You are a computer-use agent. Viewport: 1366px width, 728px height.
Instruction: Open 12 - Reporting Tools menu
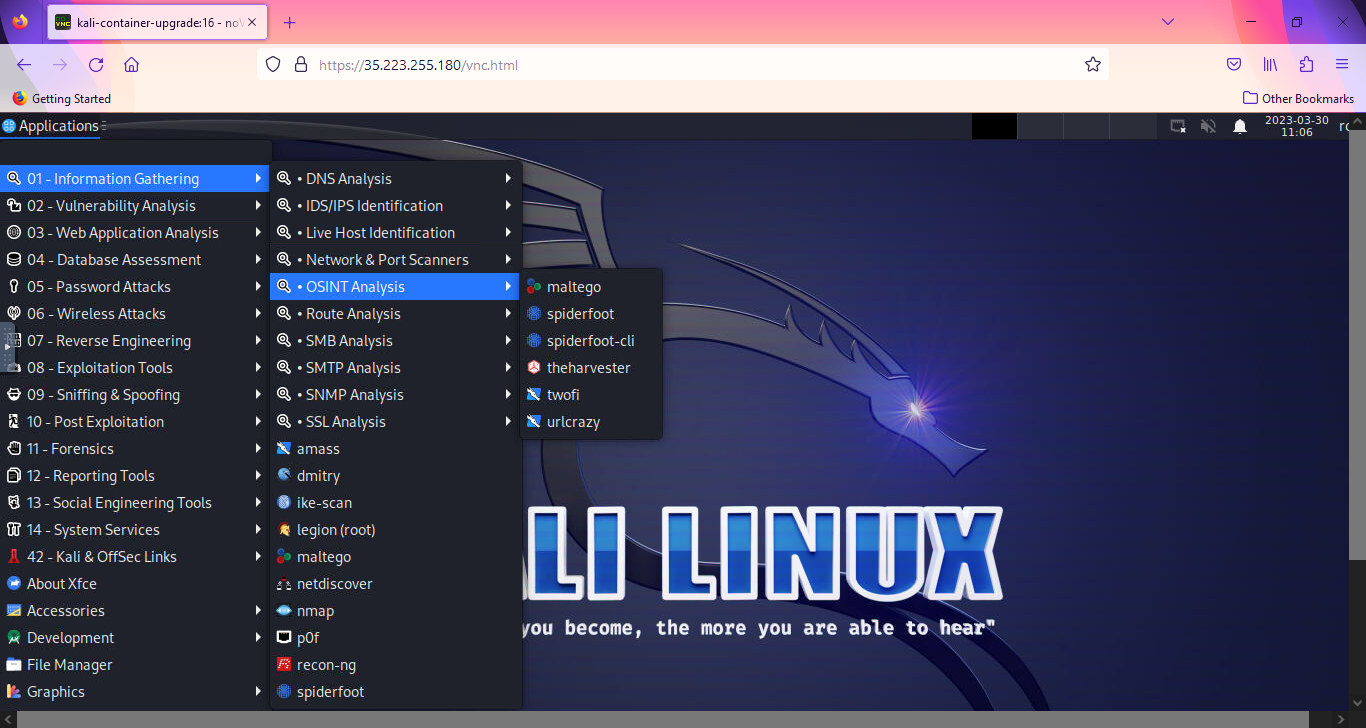click(135, 476)
